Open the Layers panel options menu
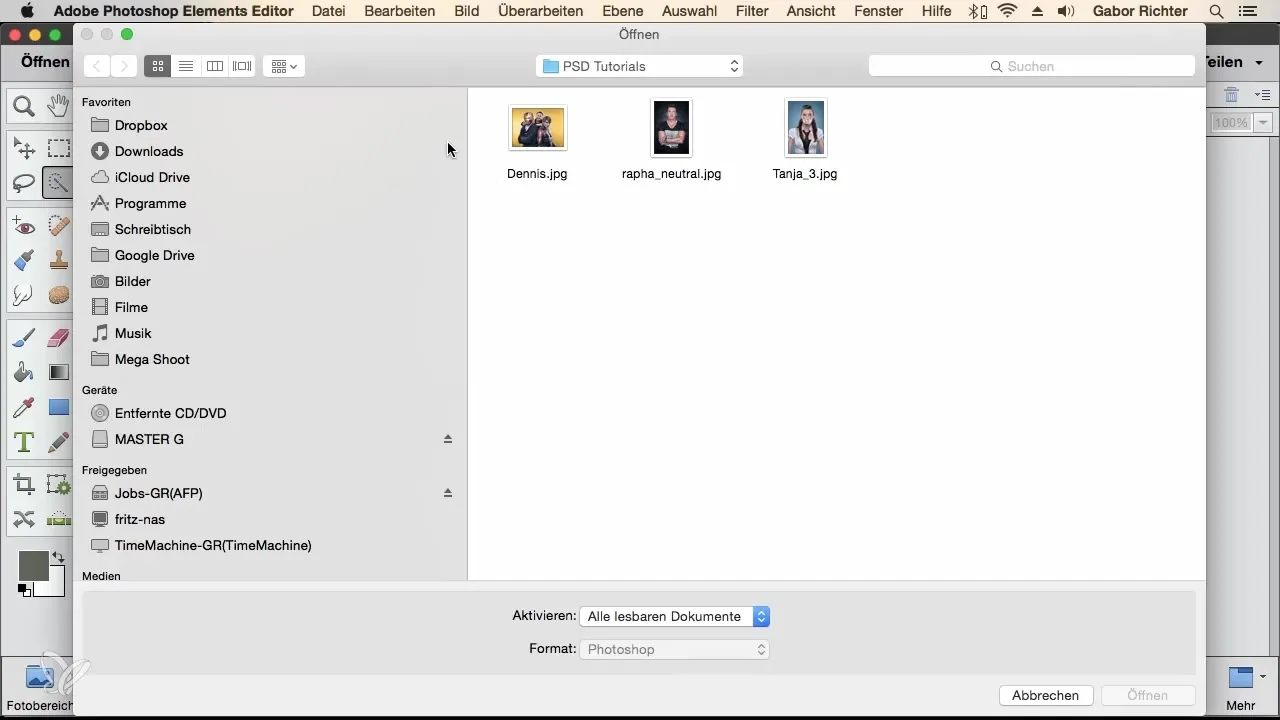 click(1262, 95)
